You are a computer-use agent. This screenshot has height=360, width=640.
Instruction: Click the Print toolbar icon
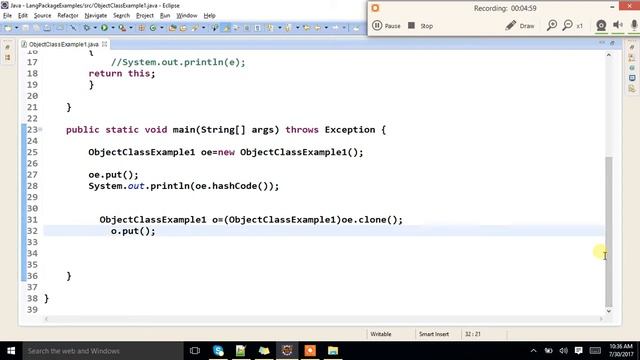(x=47, y=28)
